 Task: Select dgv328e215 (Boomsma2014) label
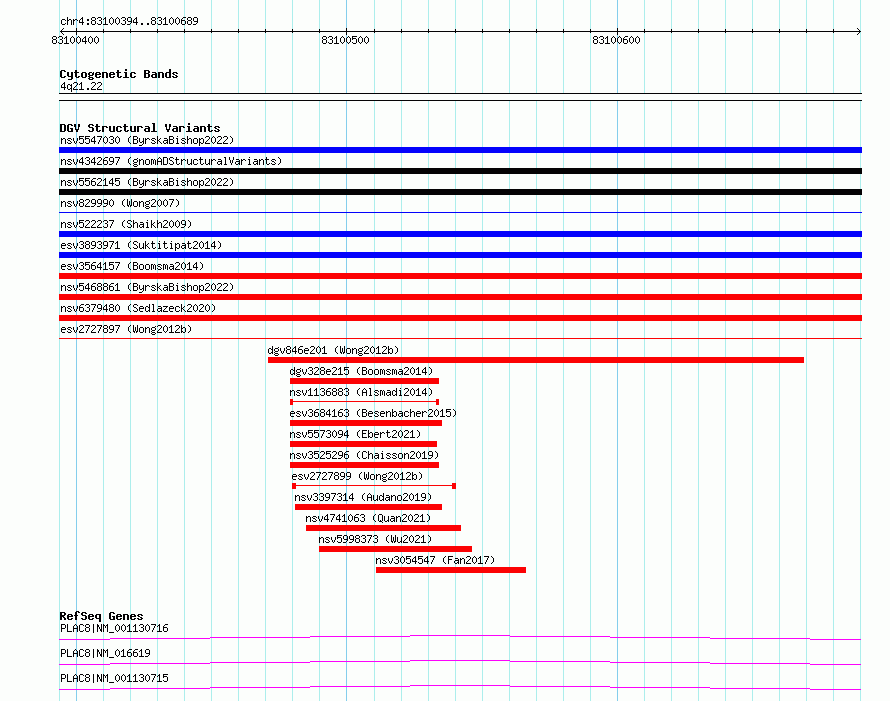pyautogui.click(x=361, y=371)
